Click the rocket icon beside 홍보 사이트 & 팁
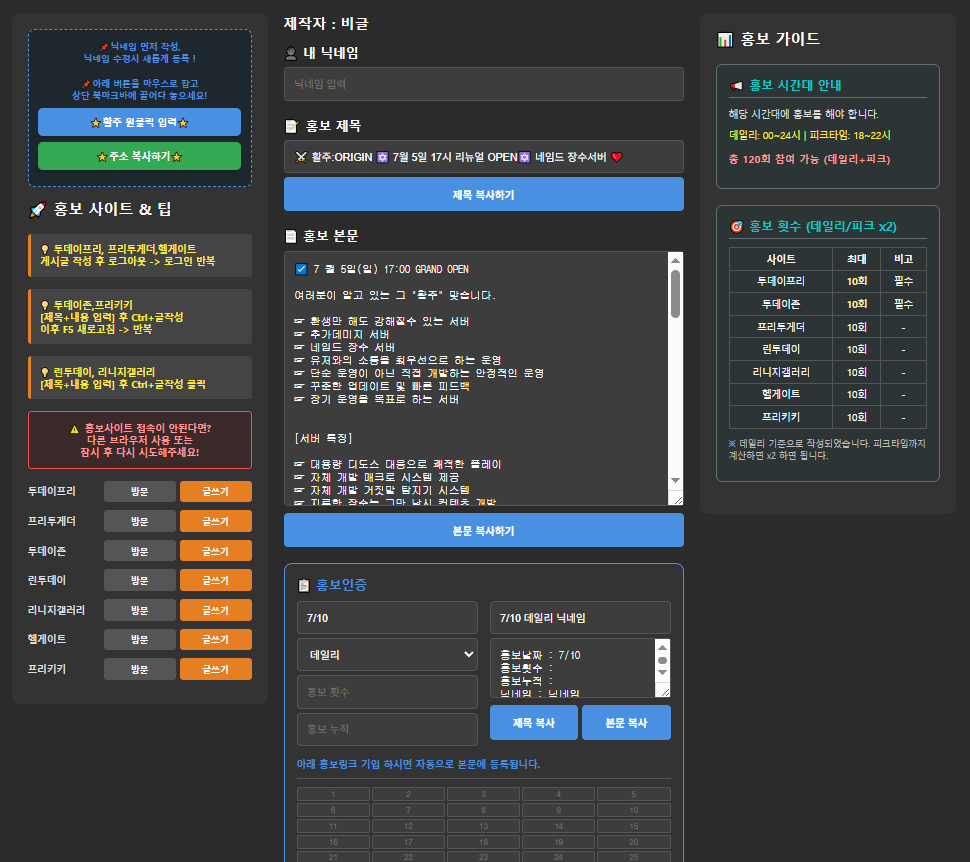Viewport: 970px width, 862px height. coord(37,210)
